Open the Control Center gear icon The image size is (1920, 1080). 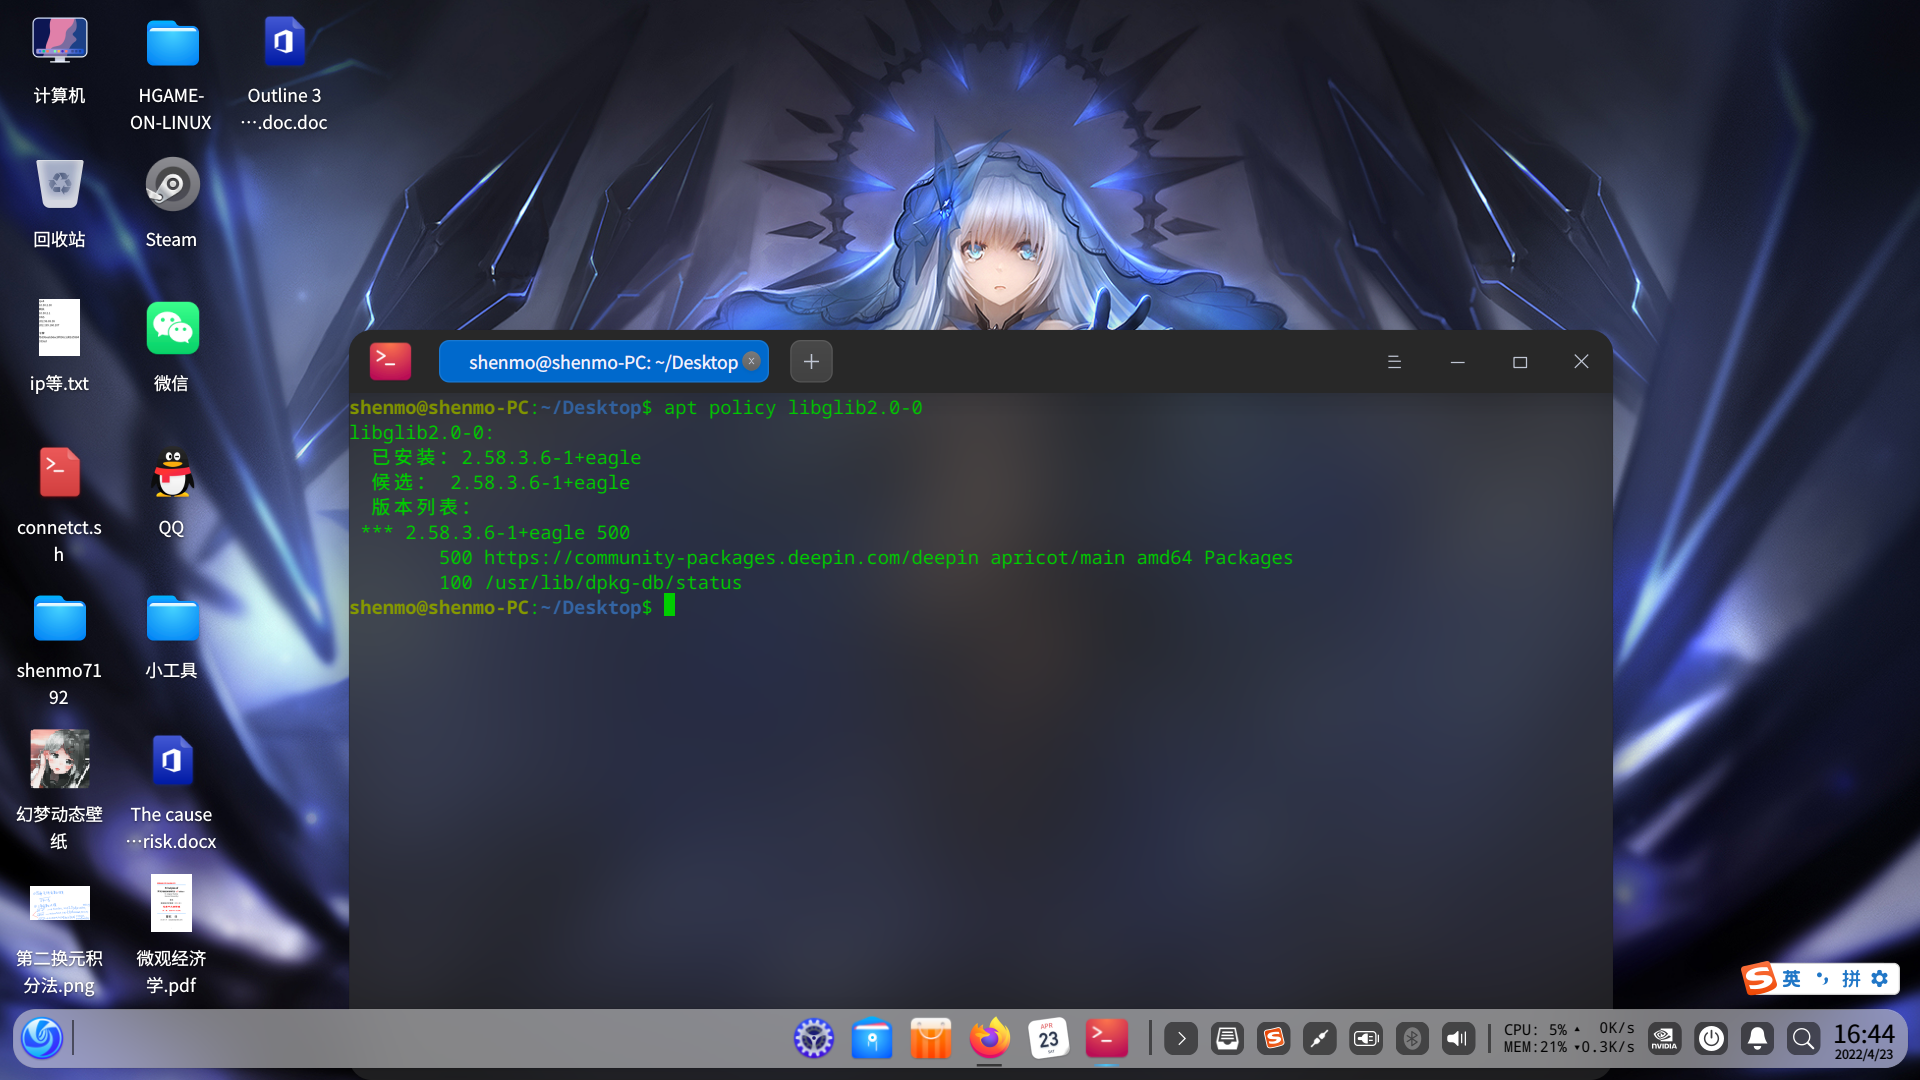point(813,1039)
